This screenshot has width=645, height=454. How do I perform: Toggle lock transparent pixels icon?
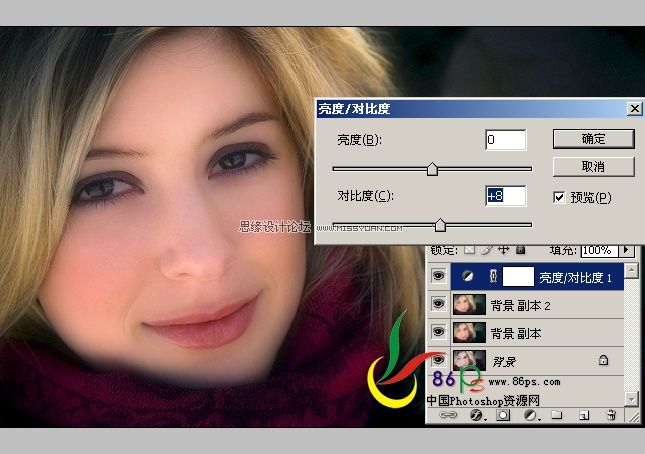469,250
